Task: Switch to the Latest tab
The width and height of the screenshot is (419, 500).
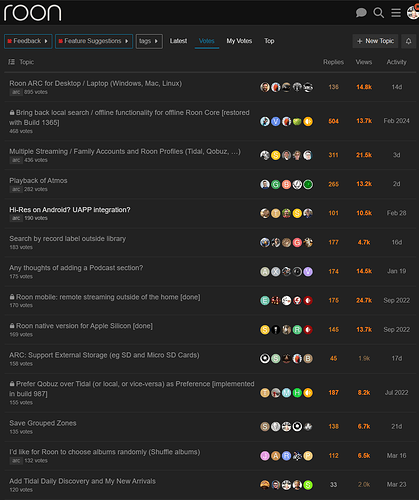Action: pos(178,41)
